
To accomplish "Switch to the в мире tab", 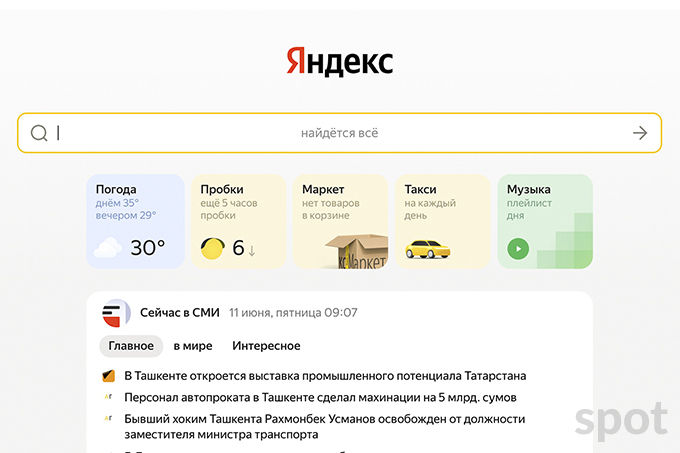I will click(193, 346).
